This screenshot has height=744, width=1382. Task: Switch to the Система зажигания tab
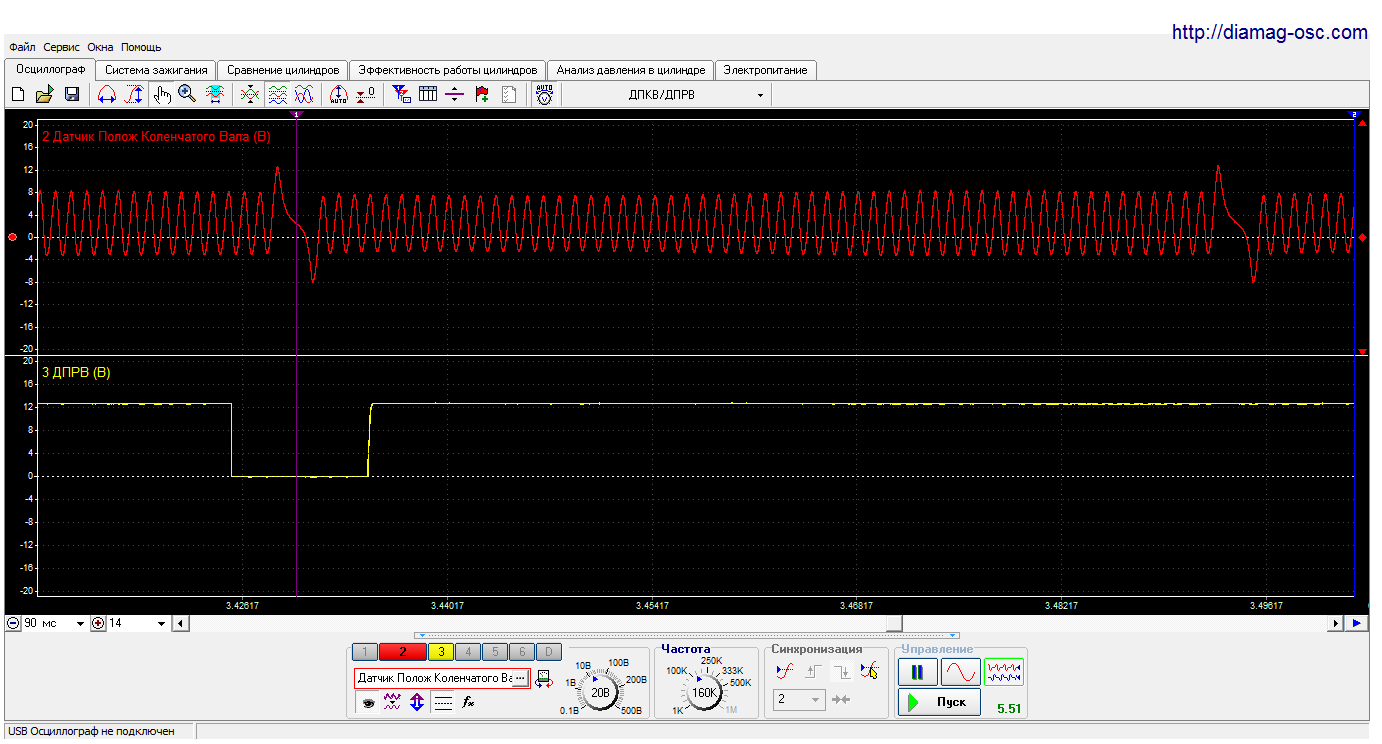pos(156,70)
